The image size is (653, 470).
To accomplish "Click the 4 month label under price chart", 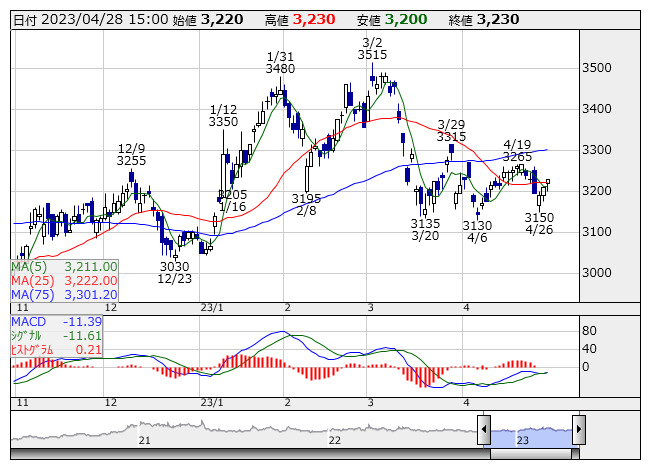I will tap(466, 308).
